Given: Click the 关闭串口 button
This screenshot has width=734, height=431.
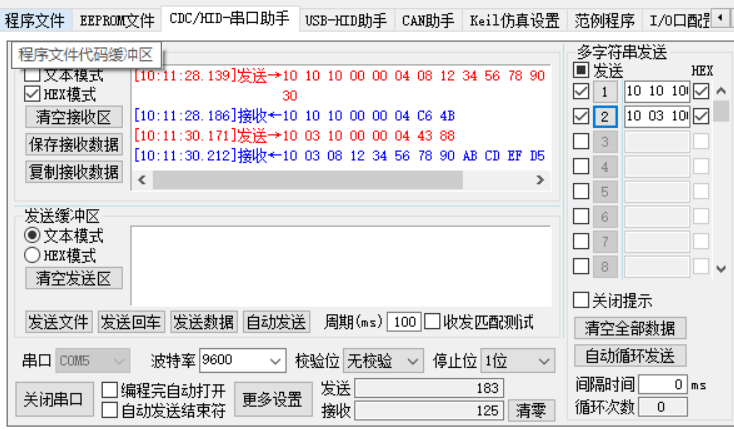Looking at the screenshot, I should (x=55, y=399).
